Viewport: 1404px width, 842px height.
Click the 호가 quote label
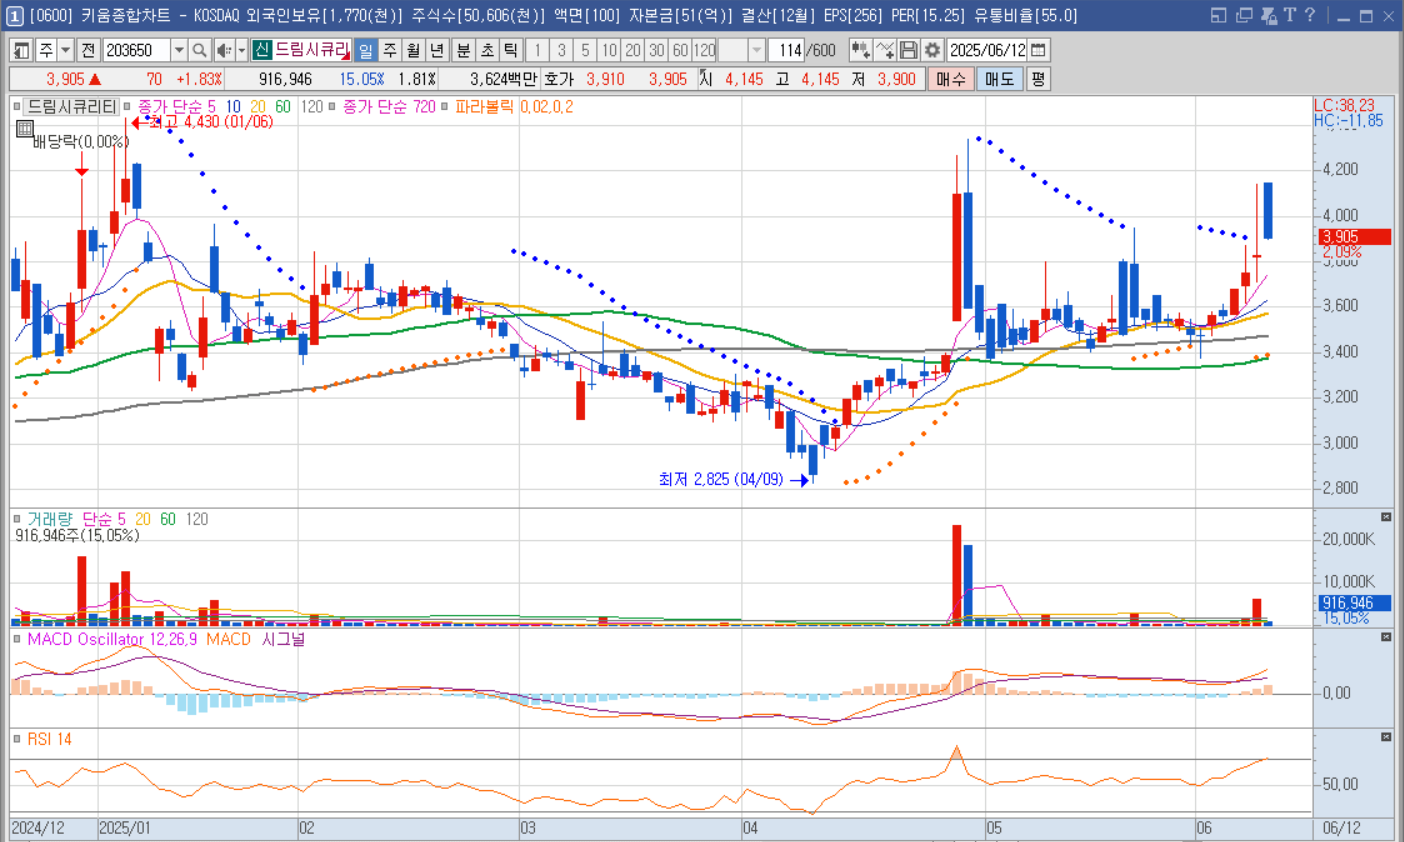point(558,79)
